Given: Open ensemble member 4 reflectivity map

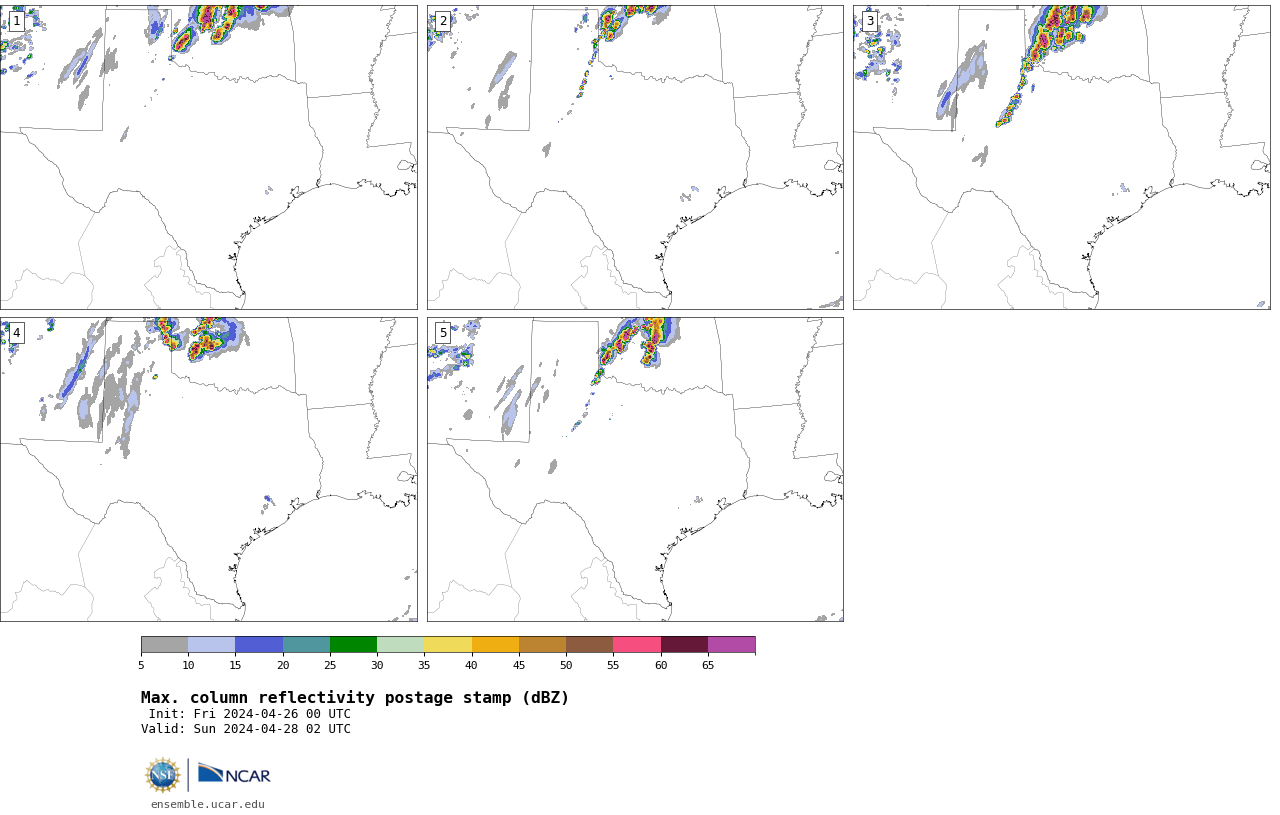Looking at the screenshot, I should 208,469.
